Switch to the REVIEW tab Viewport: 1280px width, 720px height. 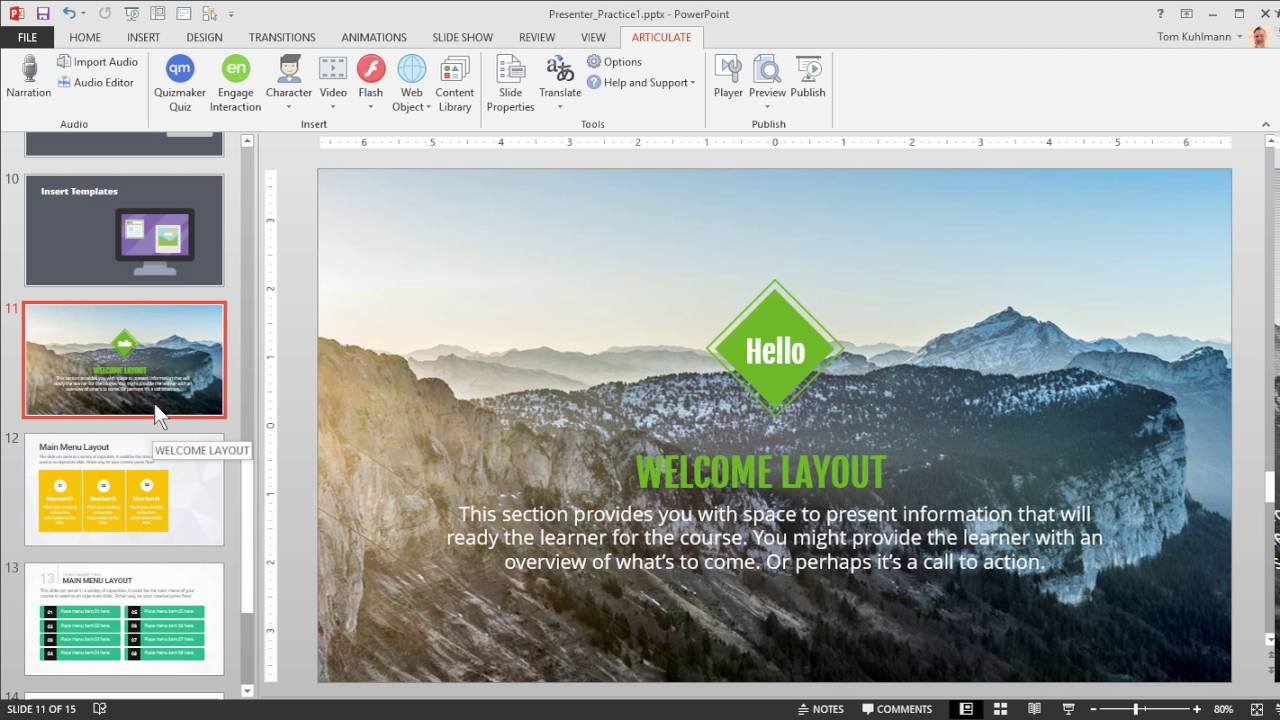tap(537, 37)
